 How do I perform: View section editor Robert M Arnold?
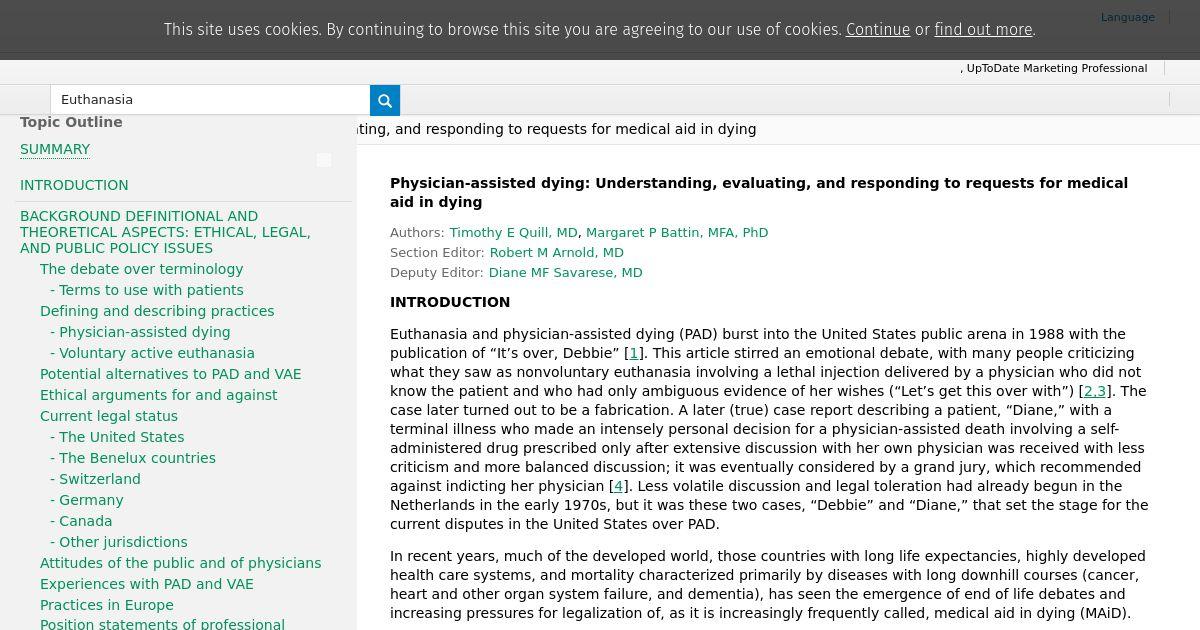point(556,252)
